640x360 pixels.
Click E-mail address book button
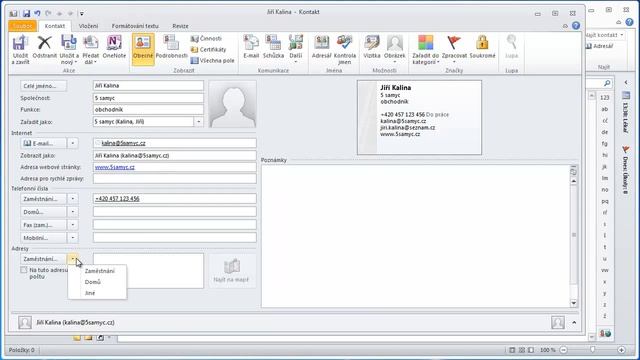43,143
